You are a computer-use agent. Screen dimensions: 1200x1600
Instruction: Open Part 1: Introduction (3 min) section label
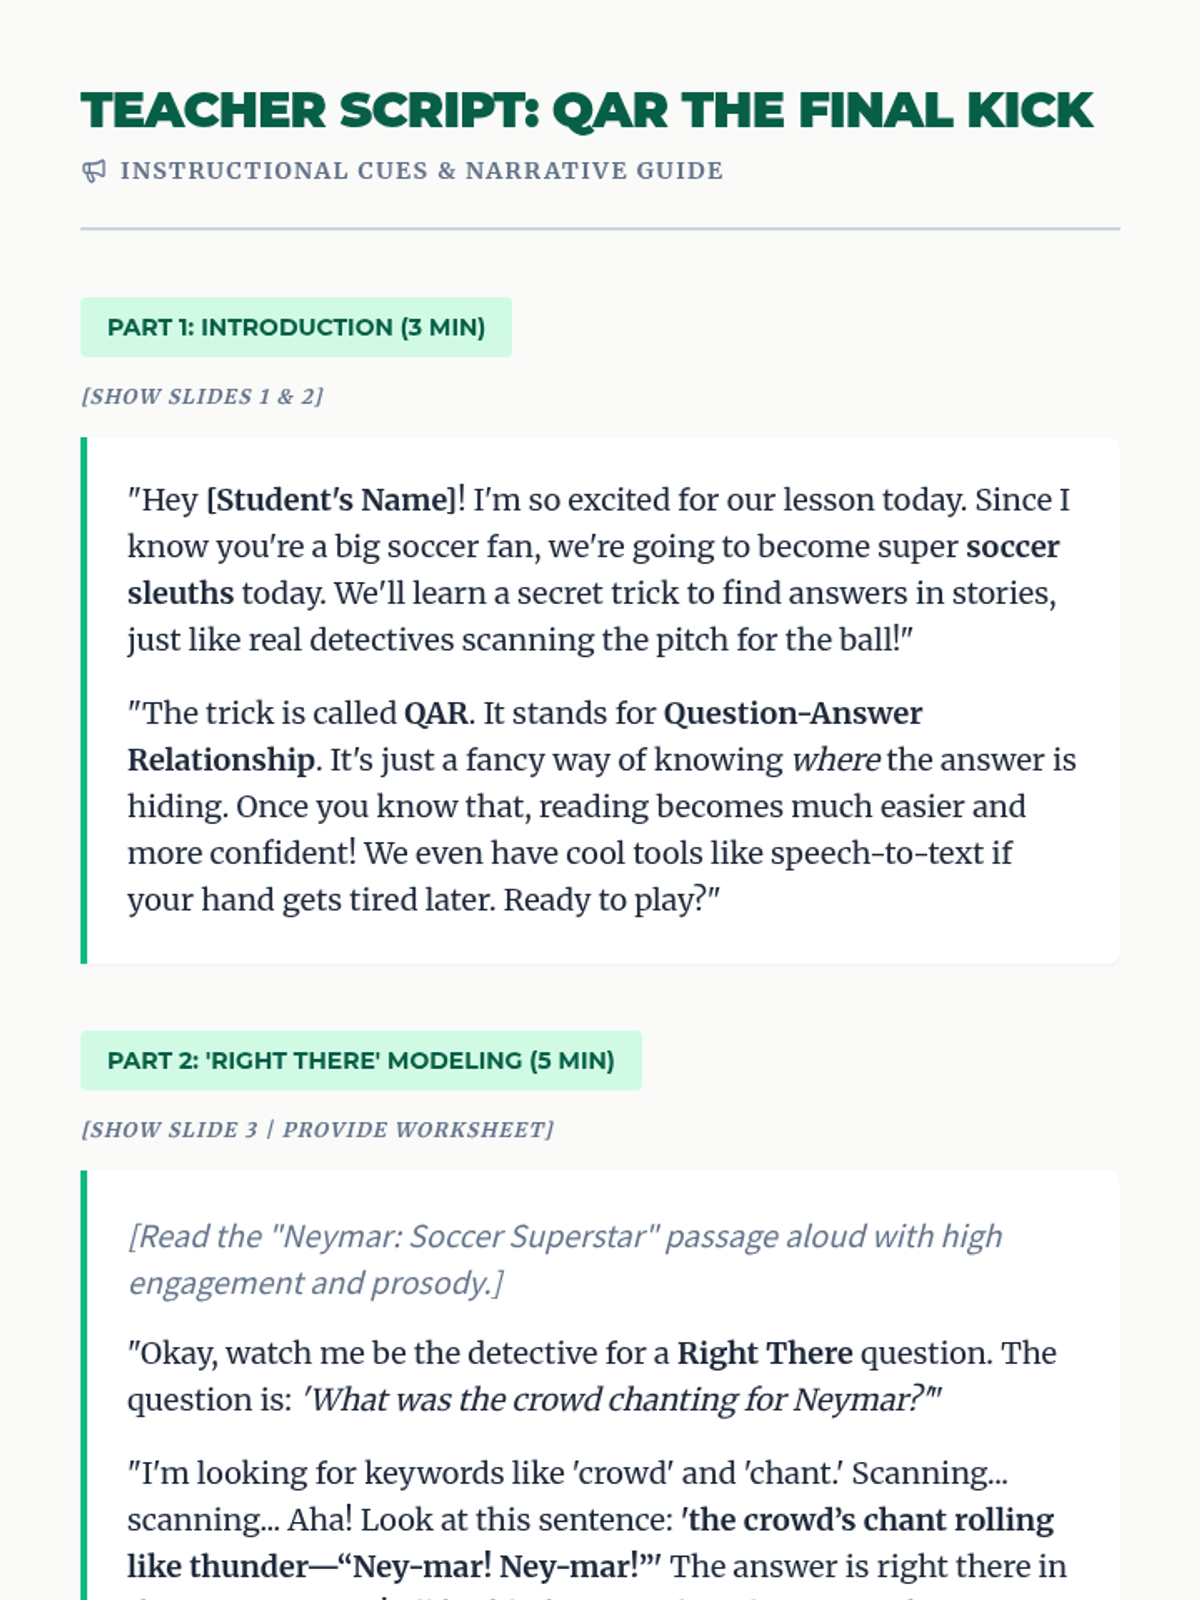(x=296, y=327)
